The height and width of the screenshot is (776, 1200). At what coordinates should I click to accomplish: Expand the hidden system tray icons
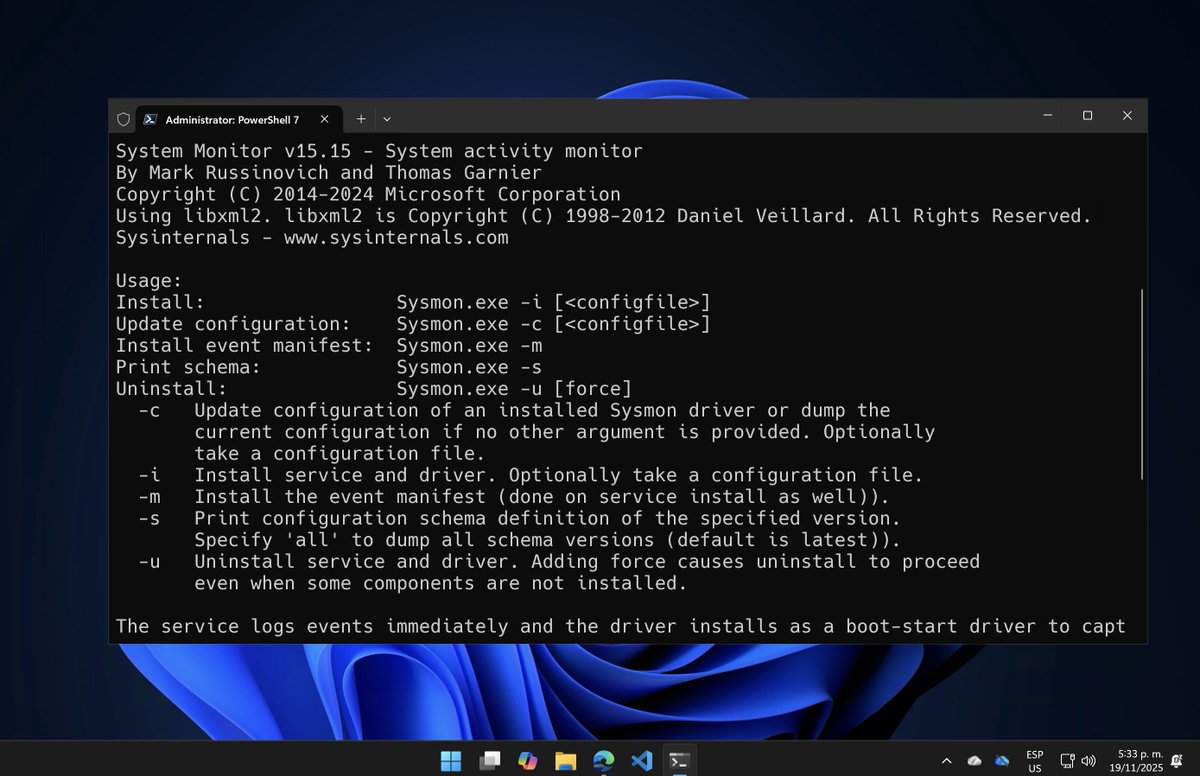946,761
